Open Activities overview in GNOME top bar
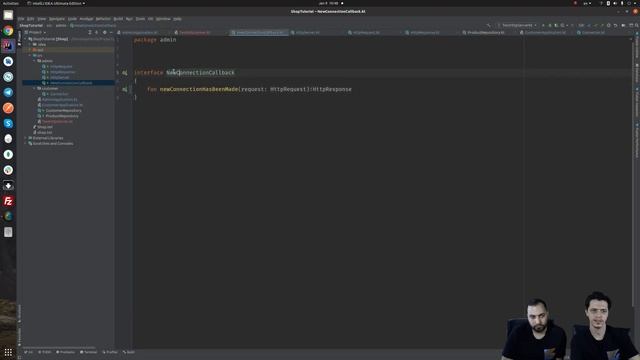Image resolution: width=640 pixels, height=360 pixels. 10,3
